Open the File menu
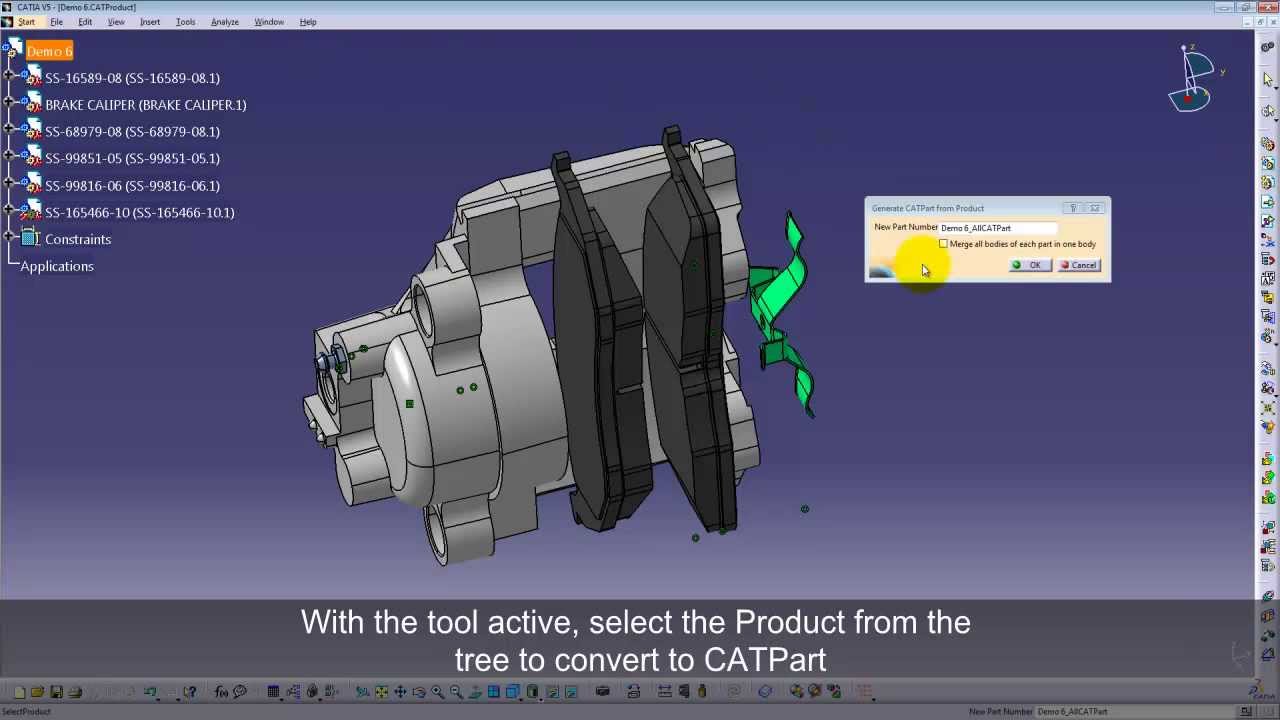This screenshot has height=720, width=1280. click(x=56, y=22)
